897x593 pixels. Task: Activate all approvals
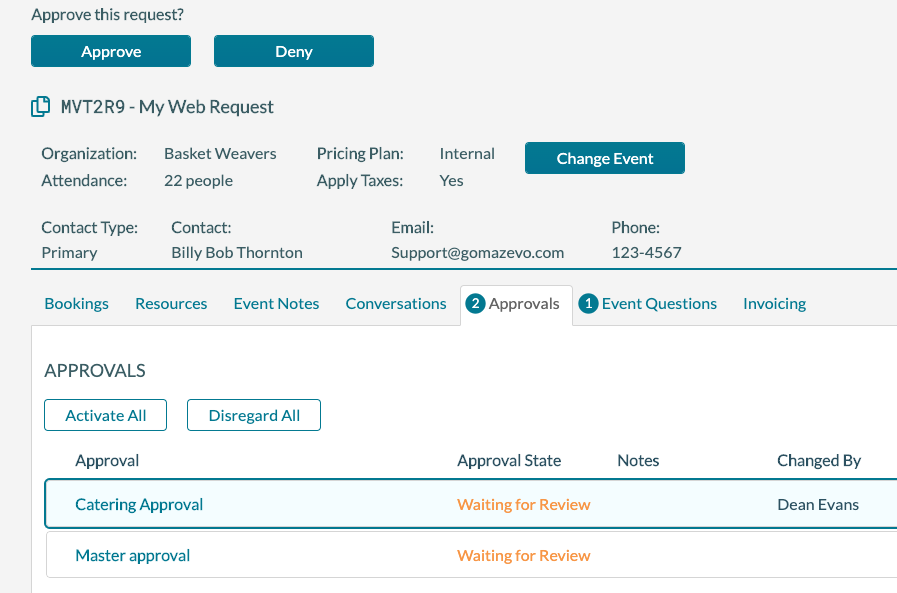pos(105,414)
